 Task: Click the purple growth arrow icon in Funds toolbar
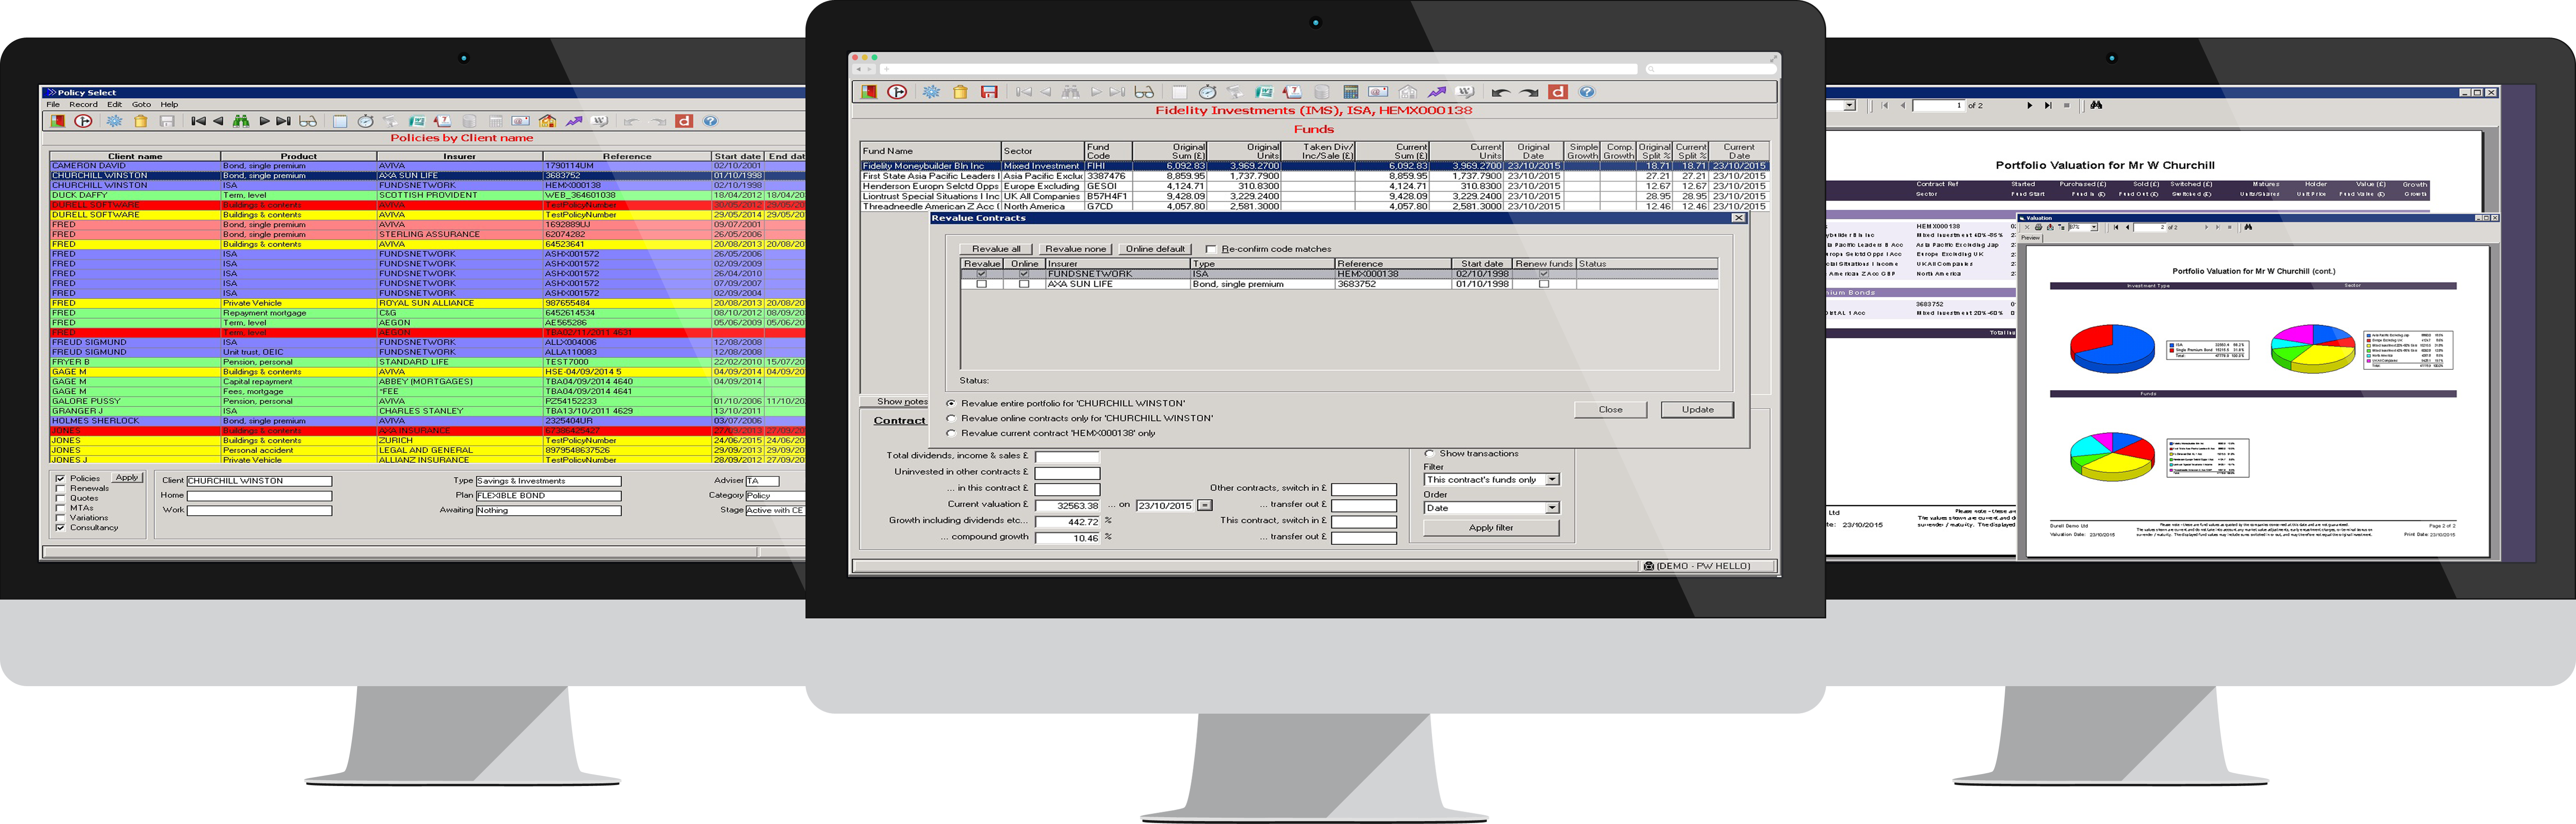coord(1437,92)
